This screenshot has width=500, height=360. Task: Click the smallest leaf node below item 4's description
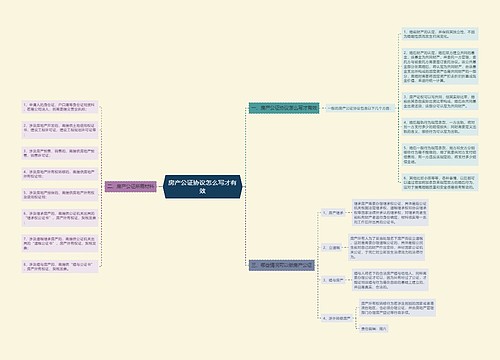(x=374, y=329)
